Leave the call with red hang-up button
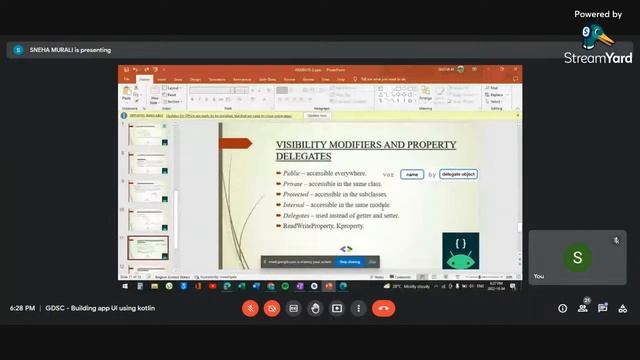 [x=383, y=308]
